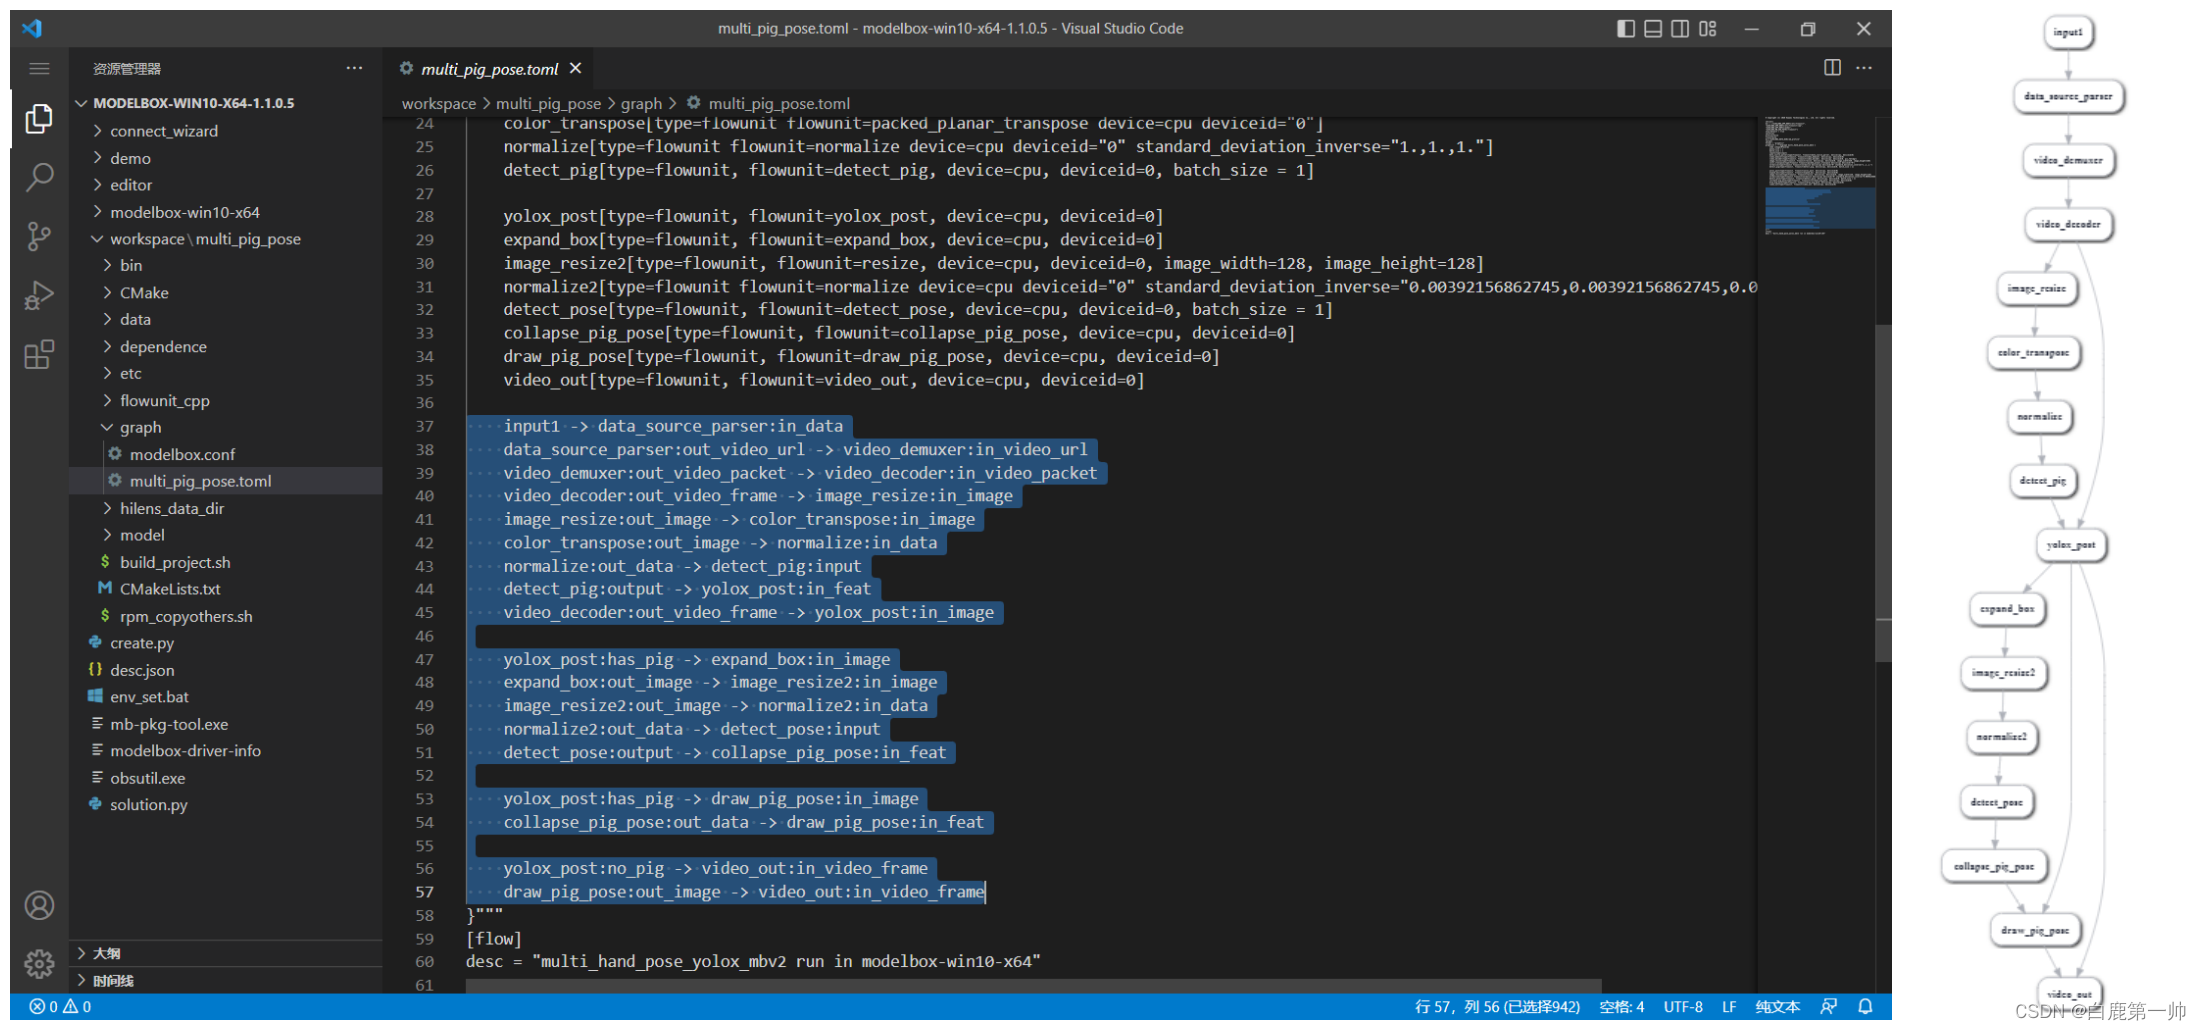
Task: Close the multi_pig_pose.toml tab
Action: 575,68
